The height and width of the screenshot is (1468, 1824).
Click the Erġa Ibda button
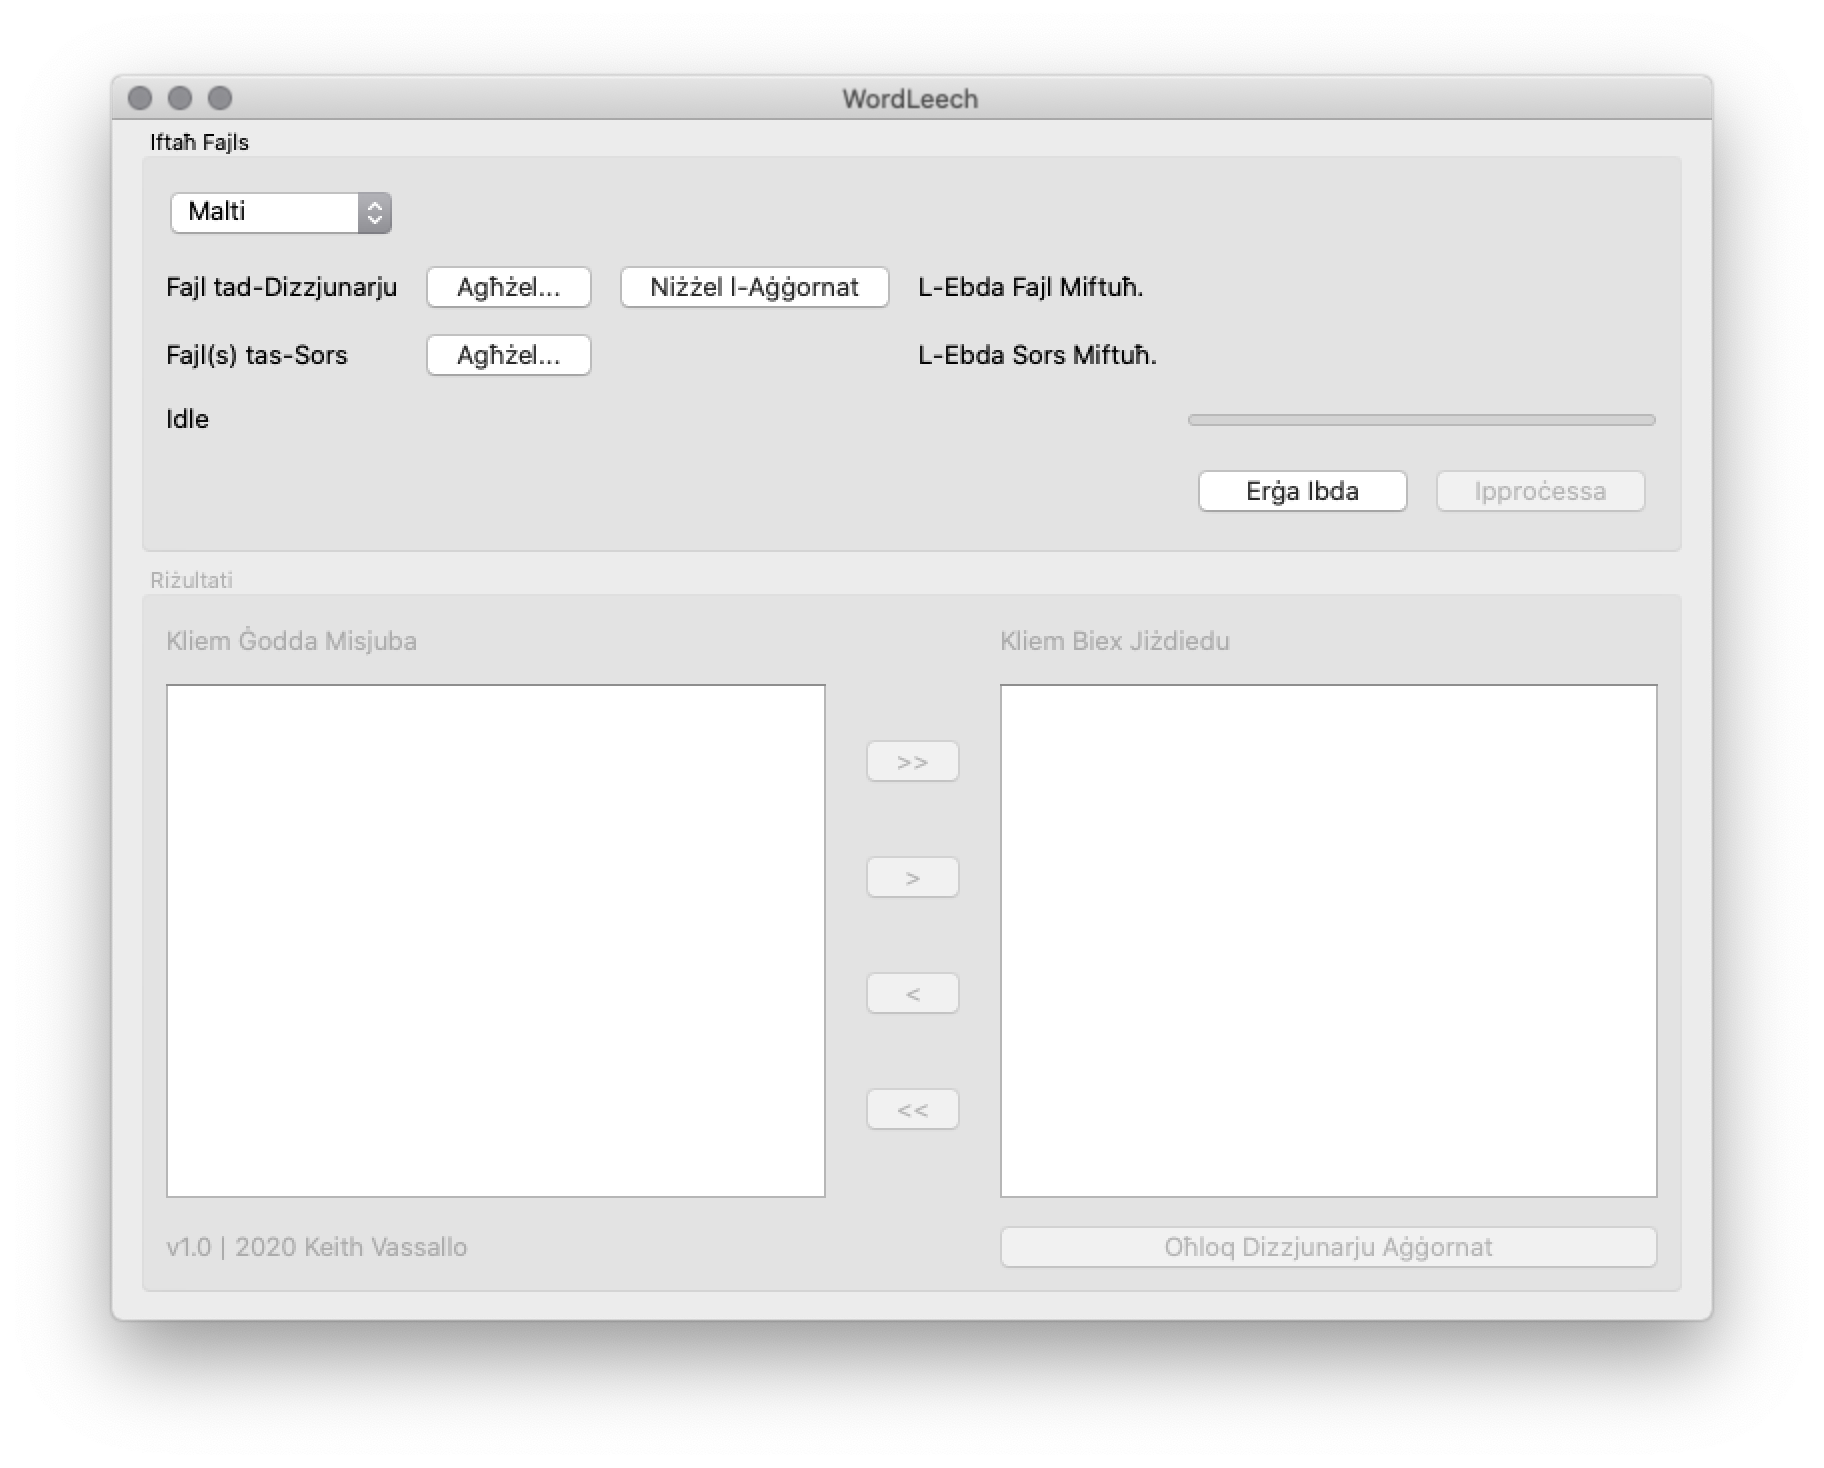coord(1302,490)
